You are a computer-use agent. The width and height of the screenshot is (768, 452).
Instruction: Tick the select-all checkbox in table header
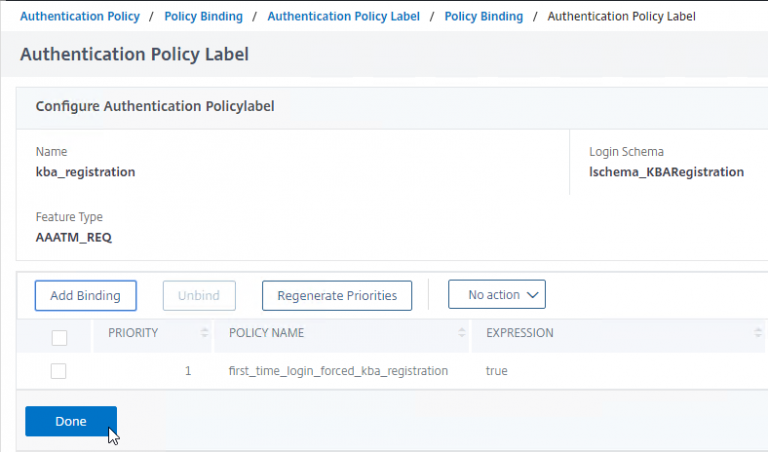point(59,337)
